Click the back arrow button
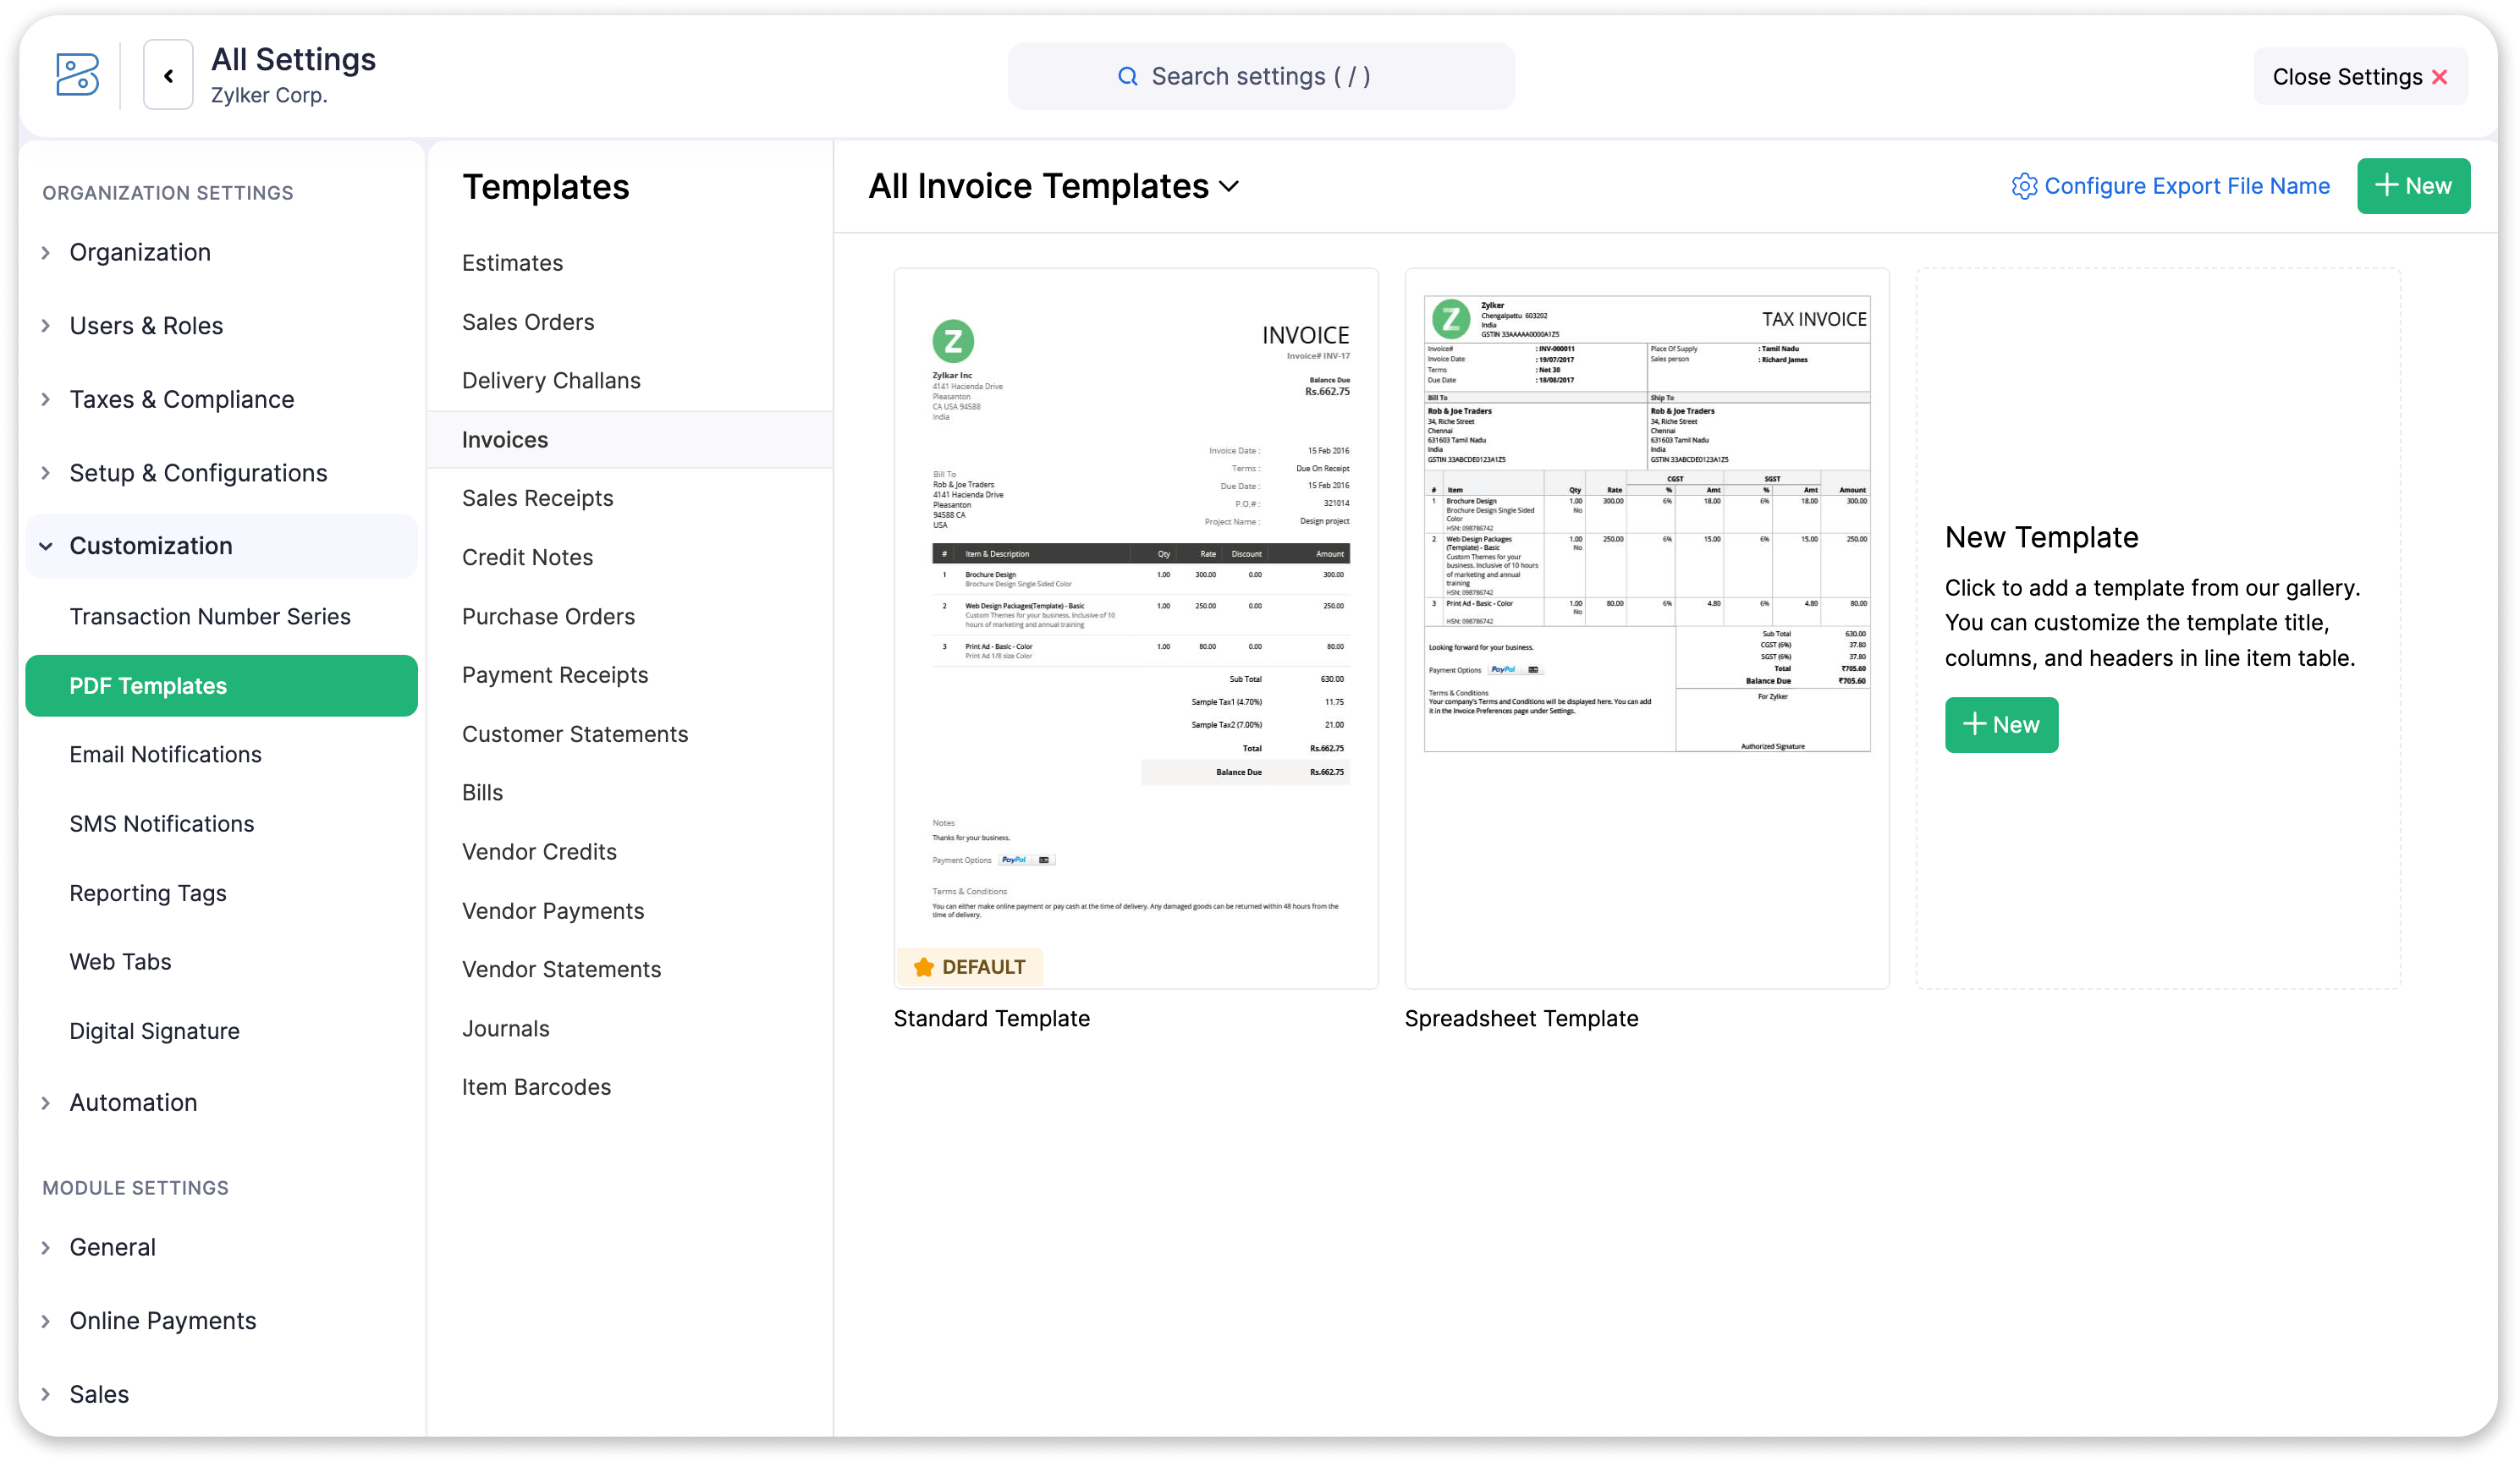Screen dimensions: 2520x1462 (168, 75)
